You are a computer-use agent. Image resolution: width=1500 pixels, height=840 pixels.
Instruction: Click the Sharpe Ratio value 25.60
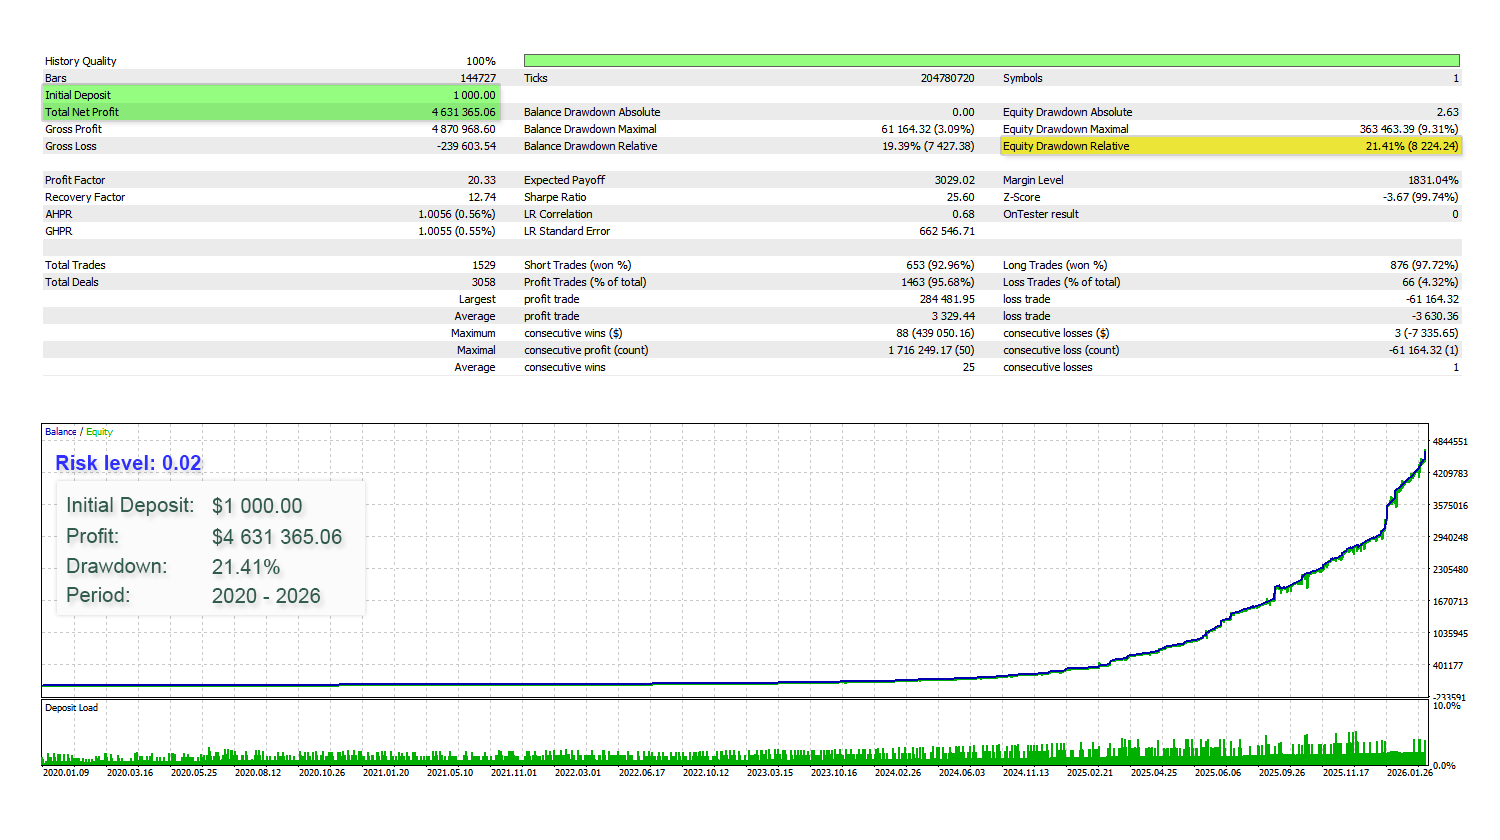(x=960, y=197)
